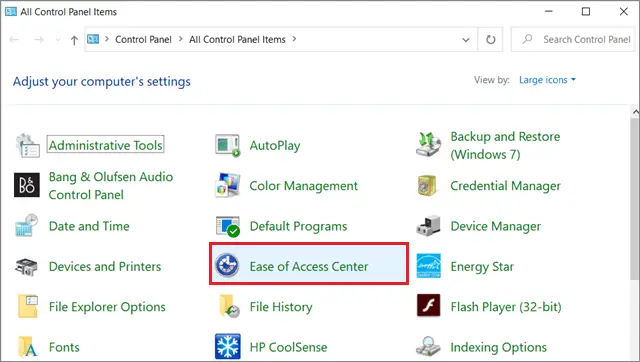Go forward to next page
640x362 pixels.
pos(39,40)
